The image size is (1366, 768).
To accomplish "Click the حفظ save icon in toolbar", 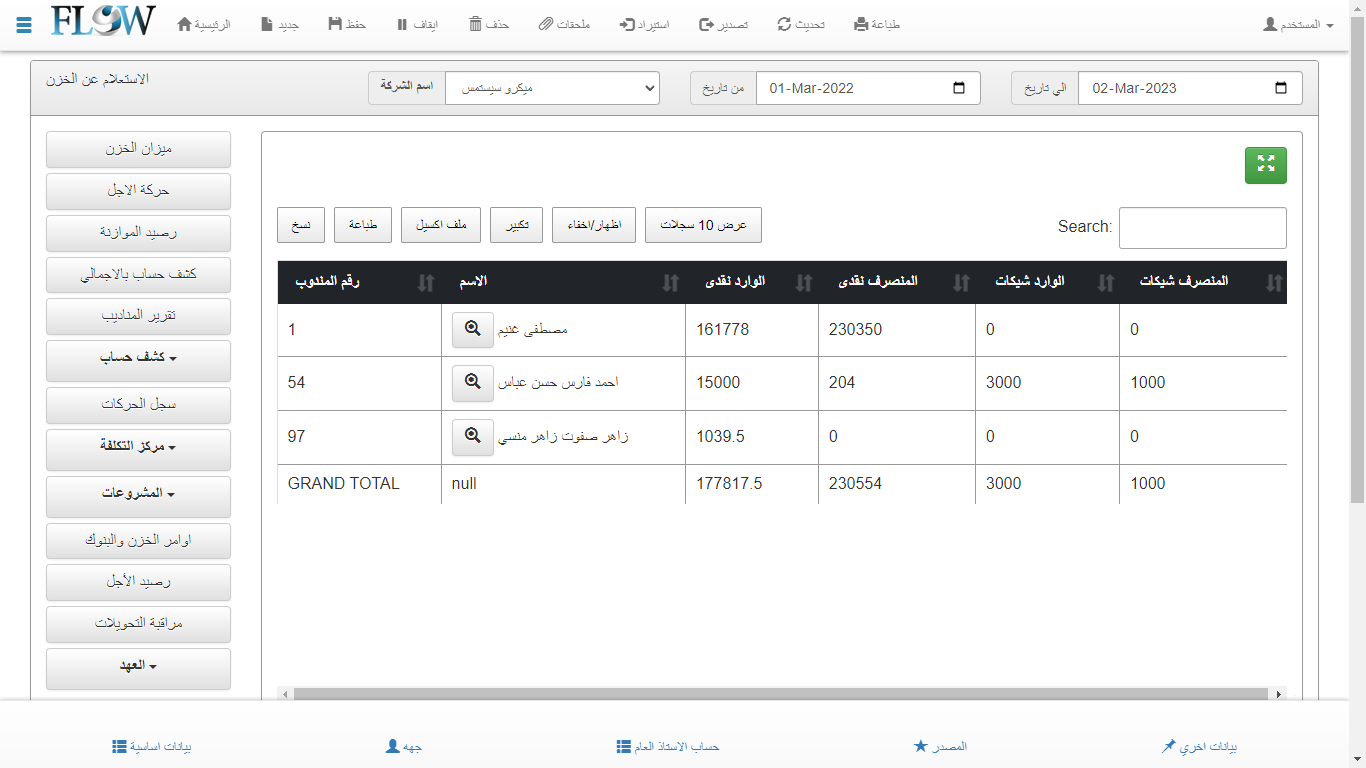I will click(335, 24).
